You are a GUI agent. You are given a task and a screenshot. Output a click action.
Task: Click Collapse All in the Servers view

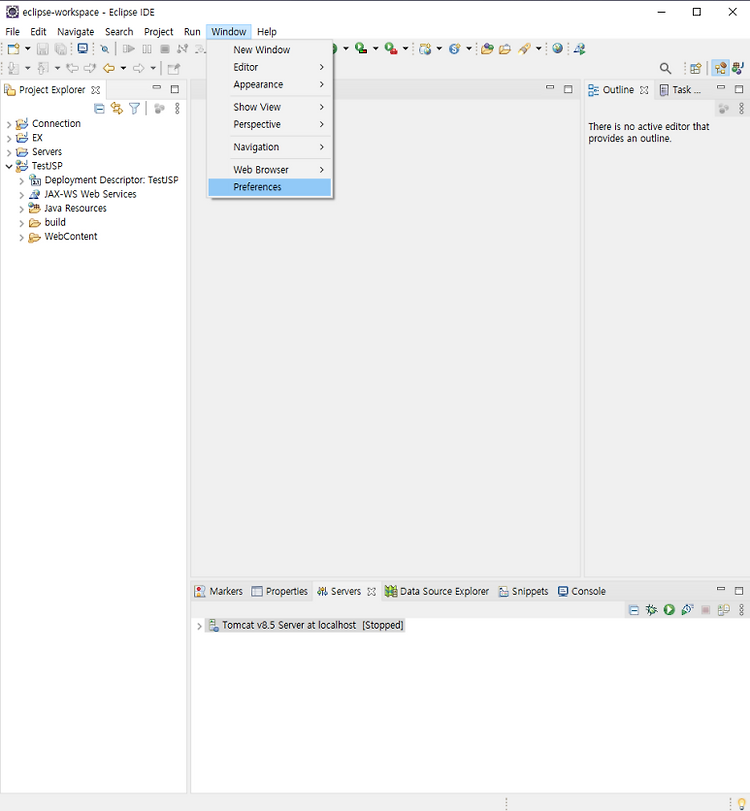pos(634,610)
